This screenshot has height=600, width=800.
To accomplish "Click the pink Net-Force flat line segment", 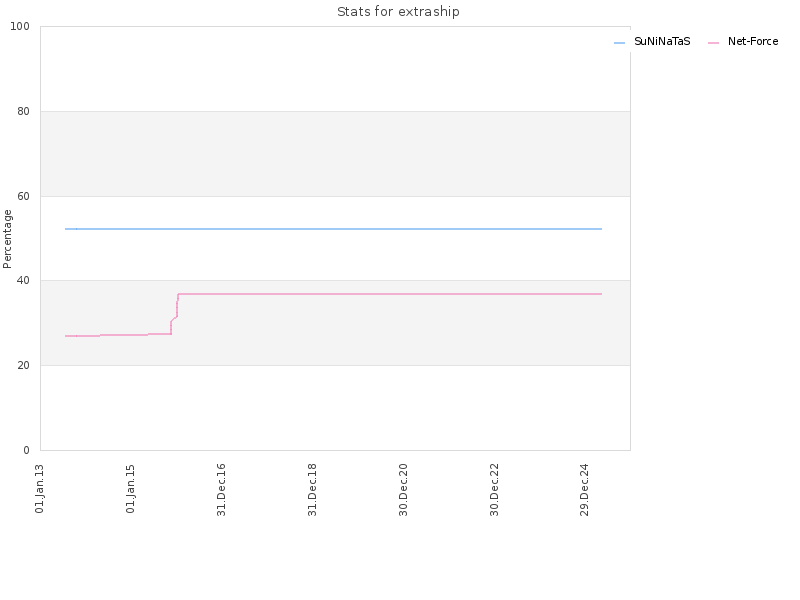I will [x=390, y=294].
